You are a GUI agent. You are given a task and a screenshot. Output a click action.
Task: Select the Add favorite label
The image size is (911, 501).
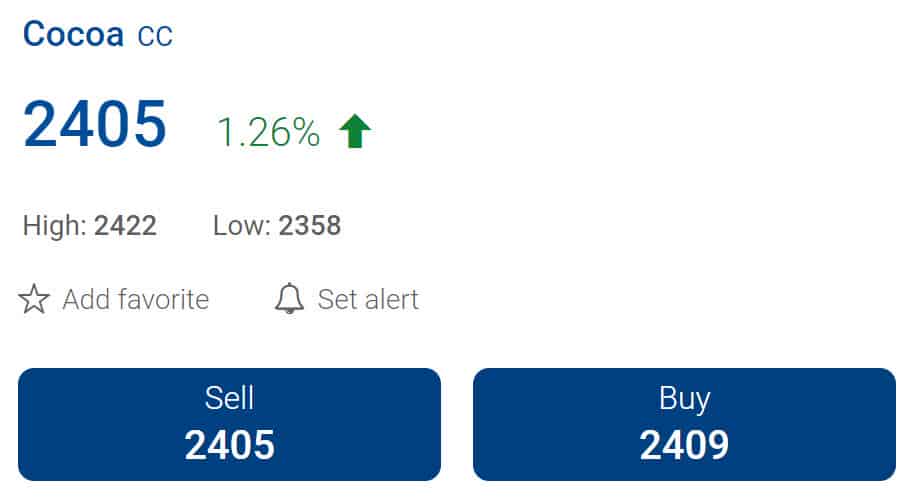point(135,300)
